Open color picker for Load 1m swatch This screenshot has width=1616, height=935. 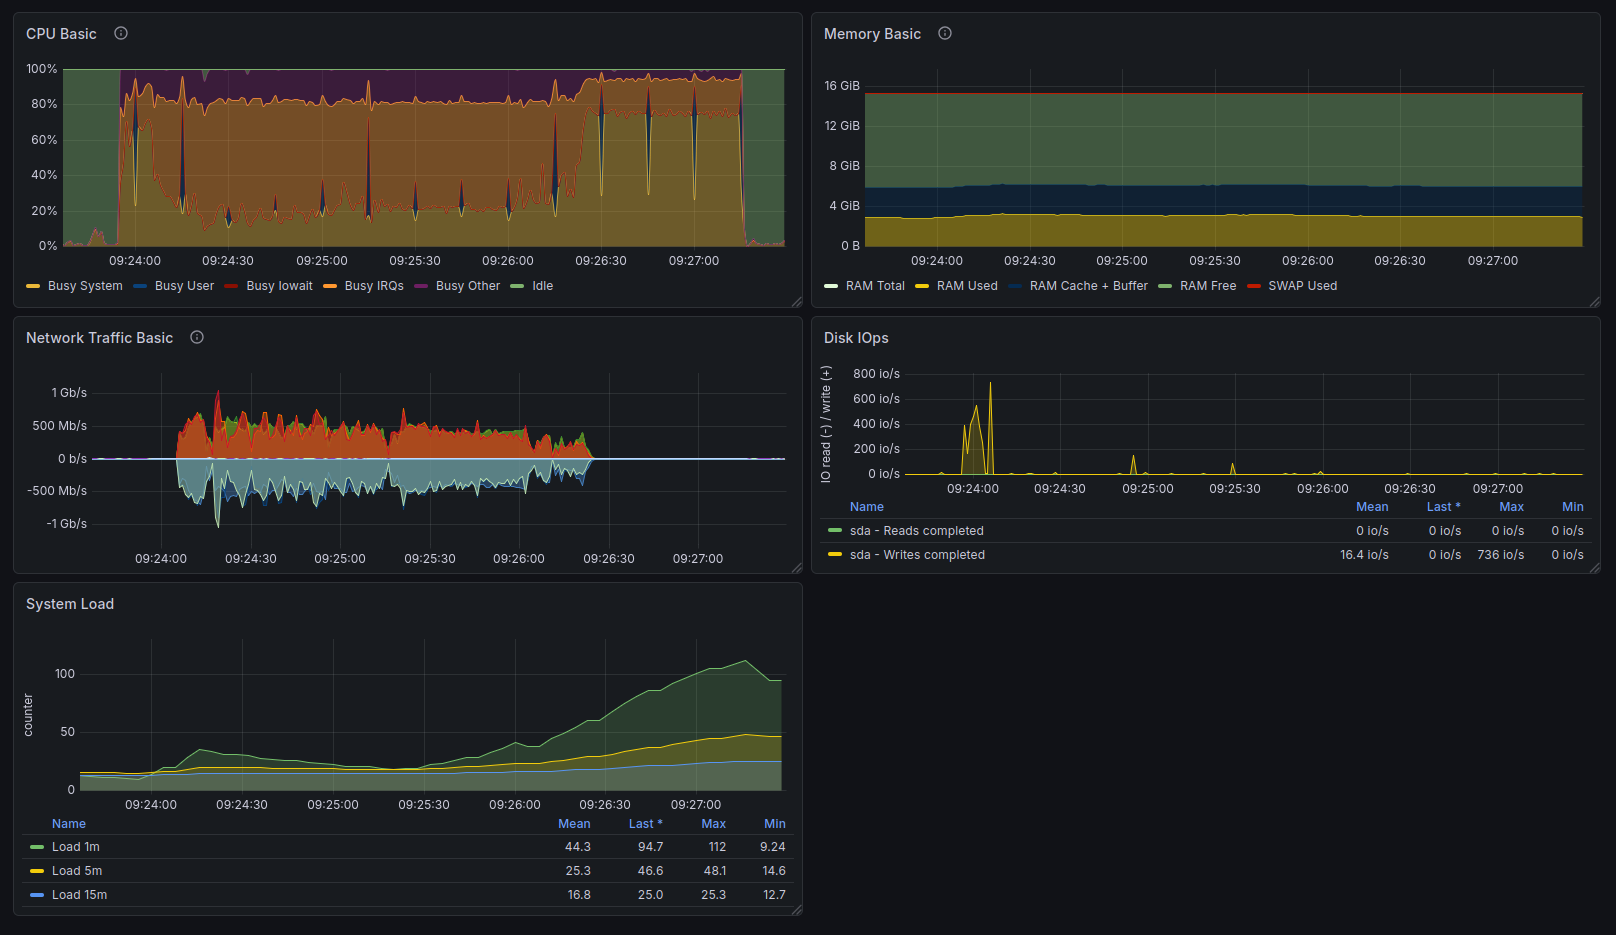click(x=37, y=847)
